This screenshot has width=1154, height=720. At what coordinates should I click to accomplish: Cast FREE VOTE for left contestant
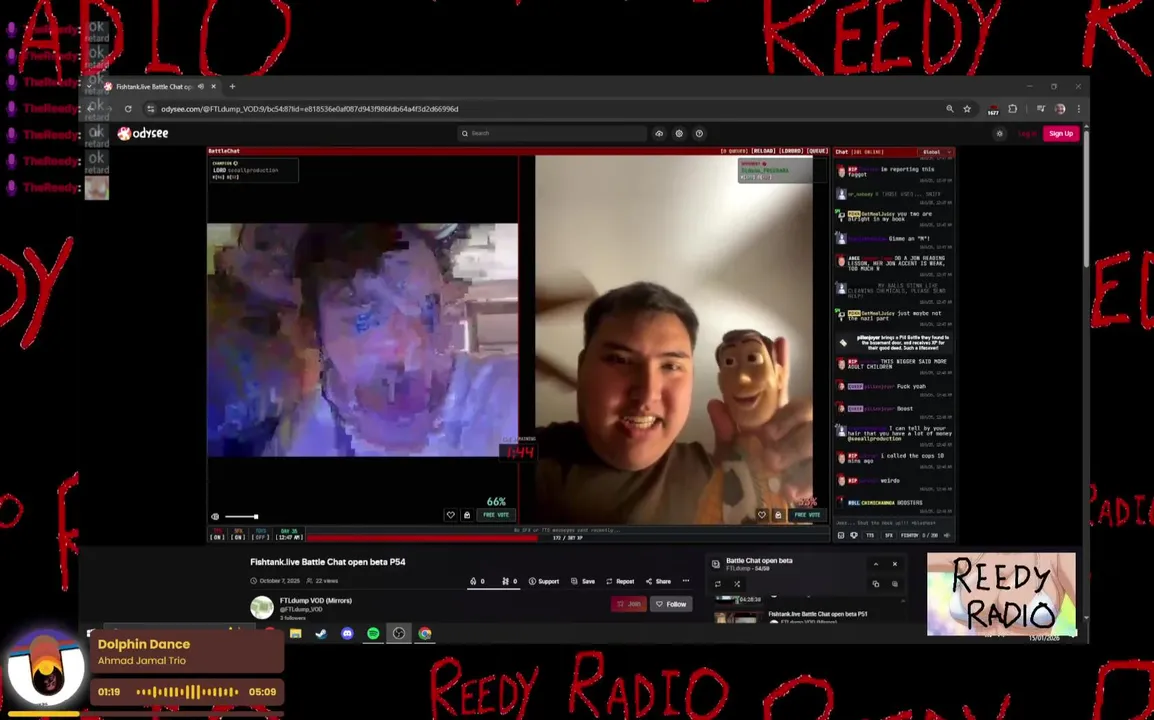coord(496,515)
